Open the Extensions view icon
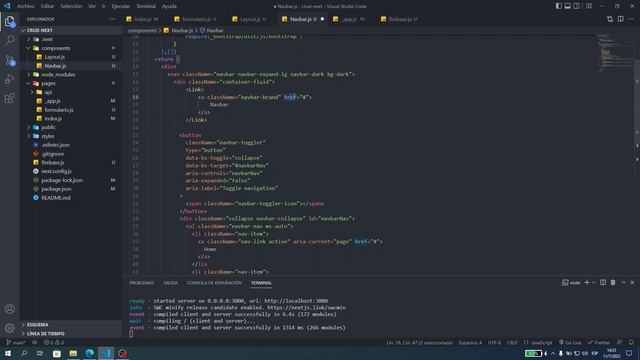This screenshot has width=640, height=360. pos(10,98)
